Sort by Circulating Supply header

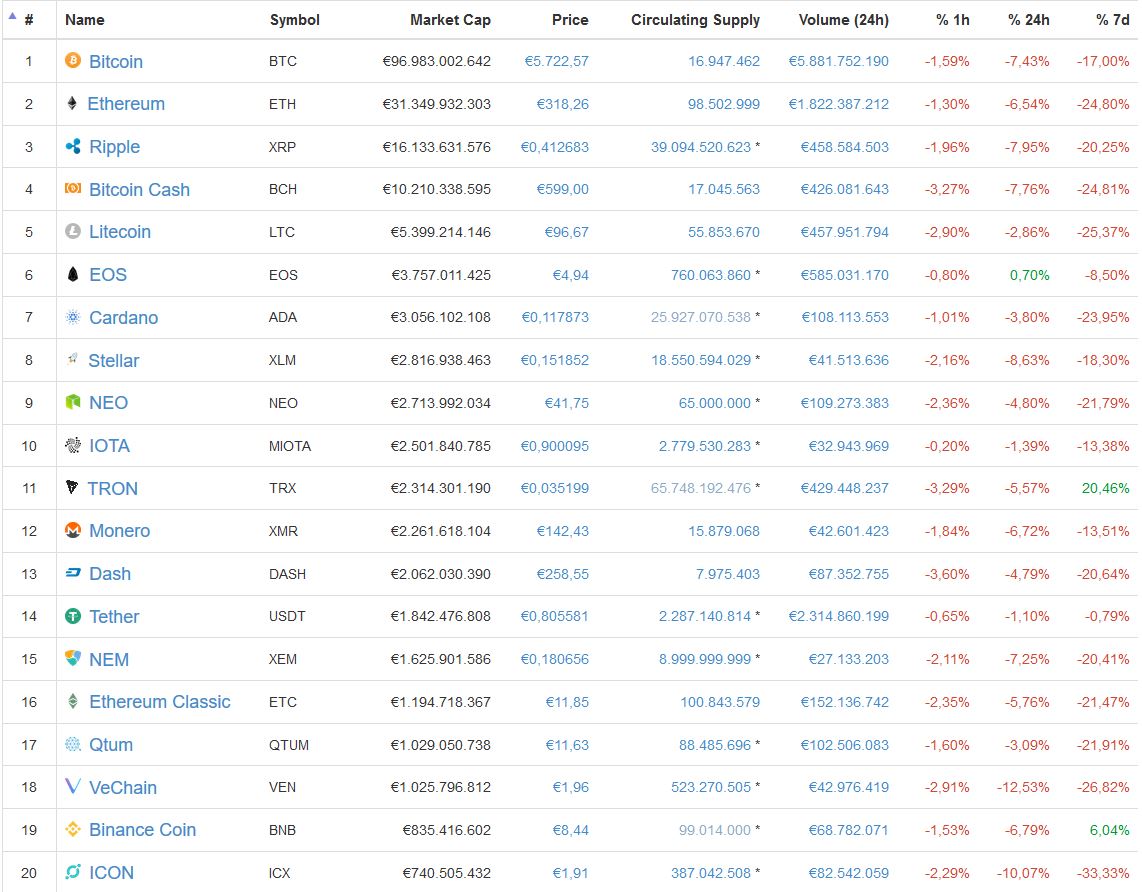point(695,20)
